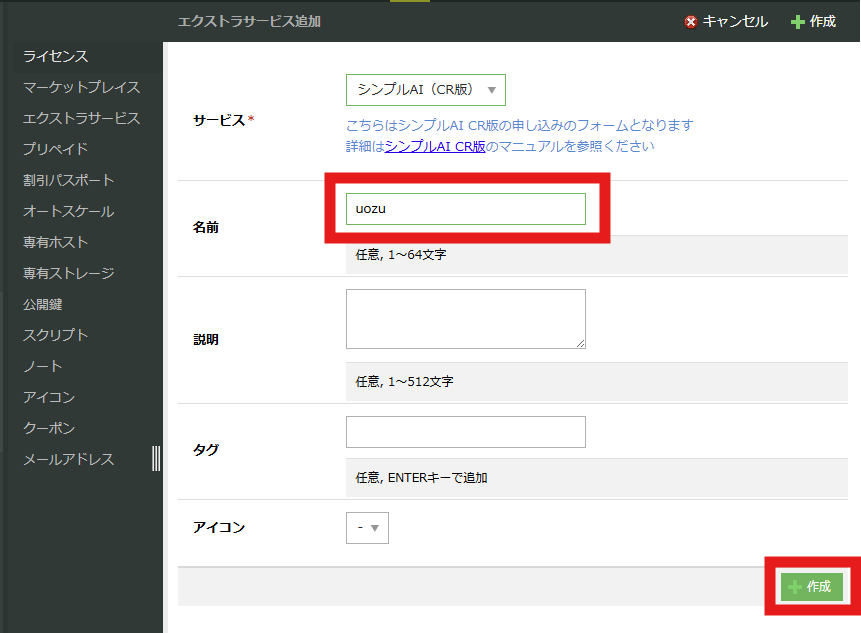861x633 pixels.
Task: Focus the 説明 description textarea
Action: click(465, 319)
